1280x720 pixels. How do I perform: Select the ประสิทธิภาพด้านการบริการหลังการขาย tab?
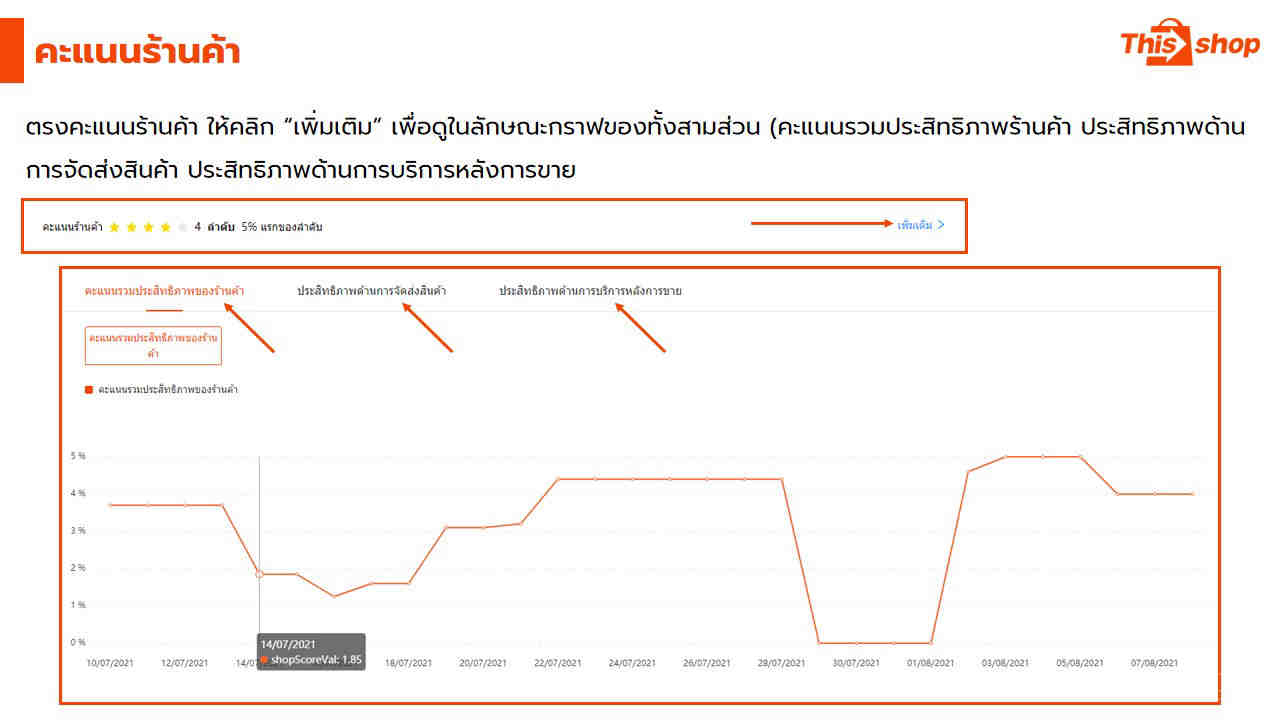(x=590, y=291)
